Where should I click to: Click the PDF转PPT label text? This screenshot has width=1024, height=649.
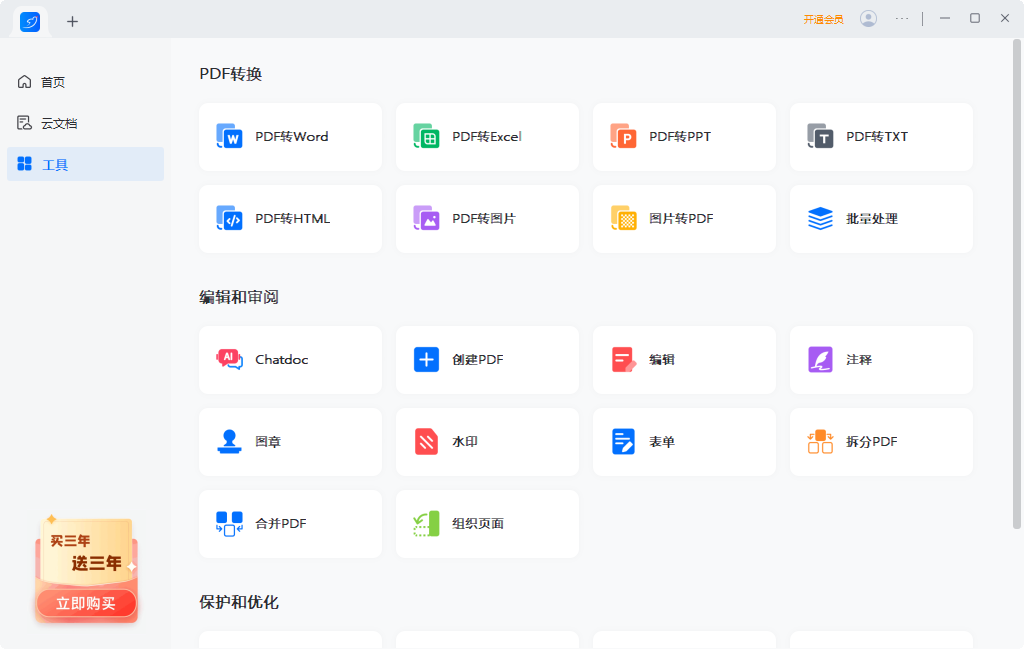tap(680, 136)
